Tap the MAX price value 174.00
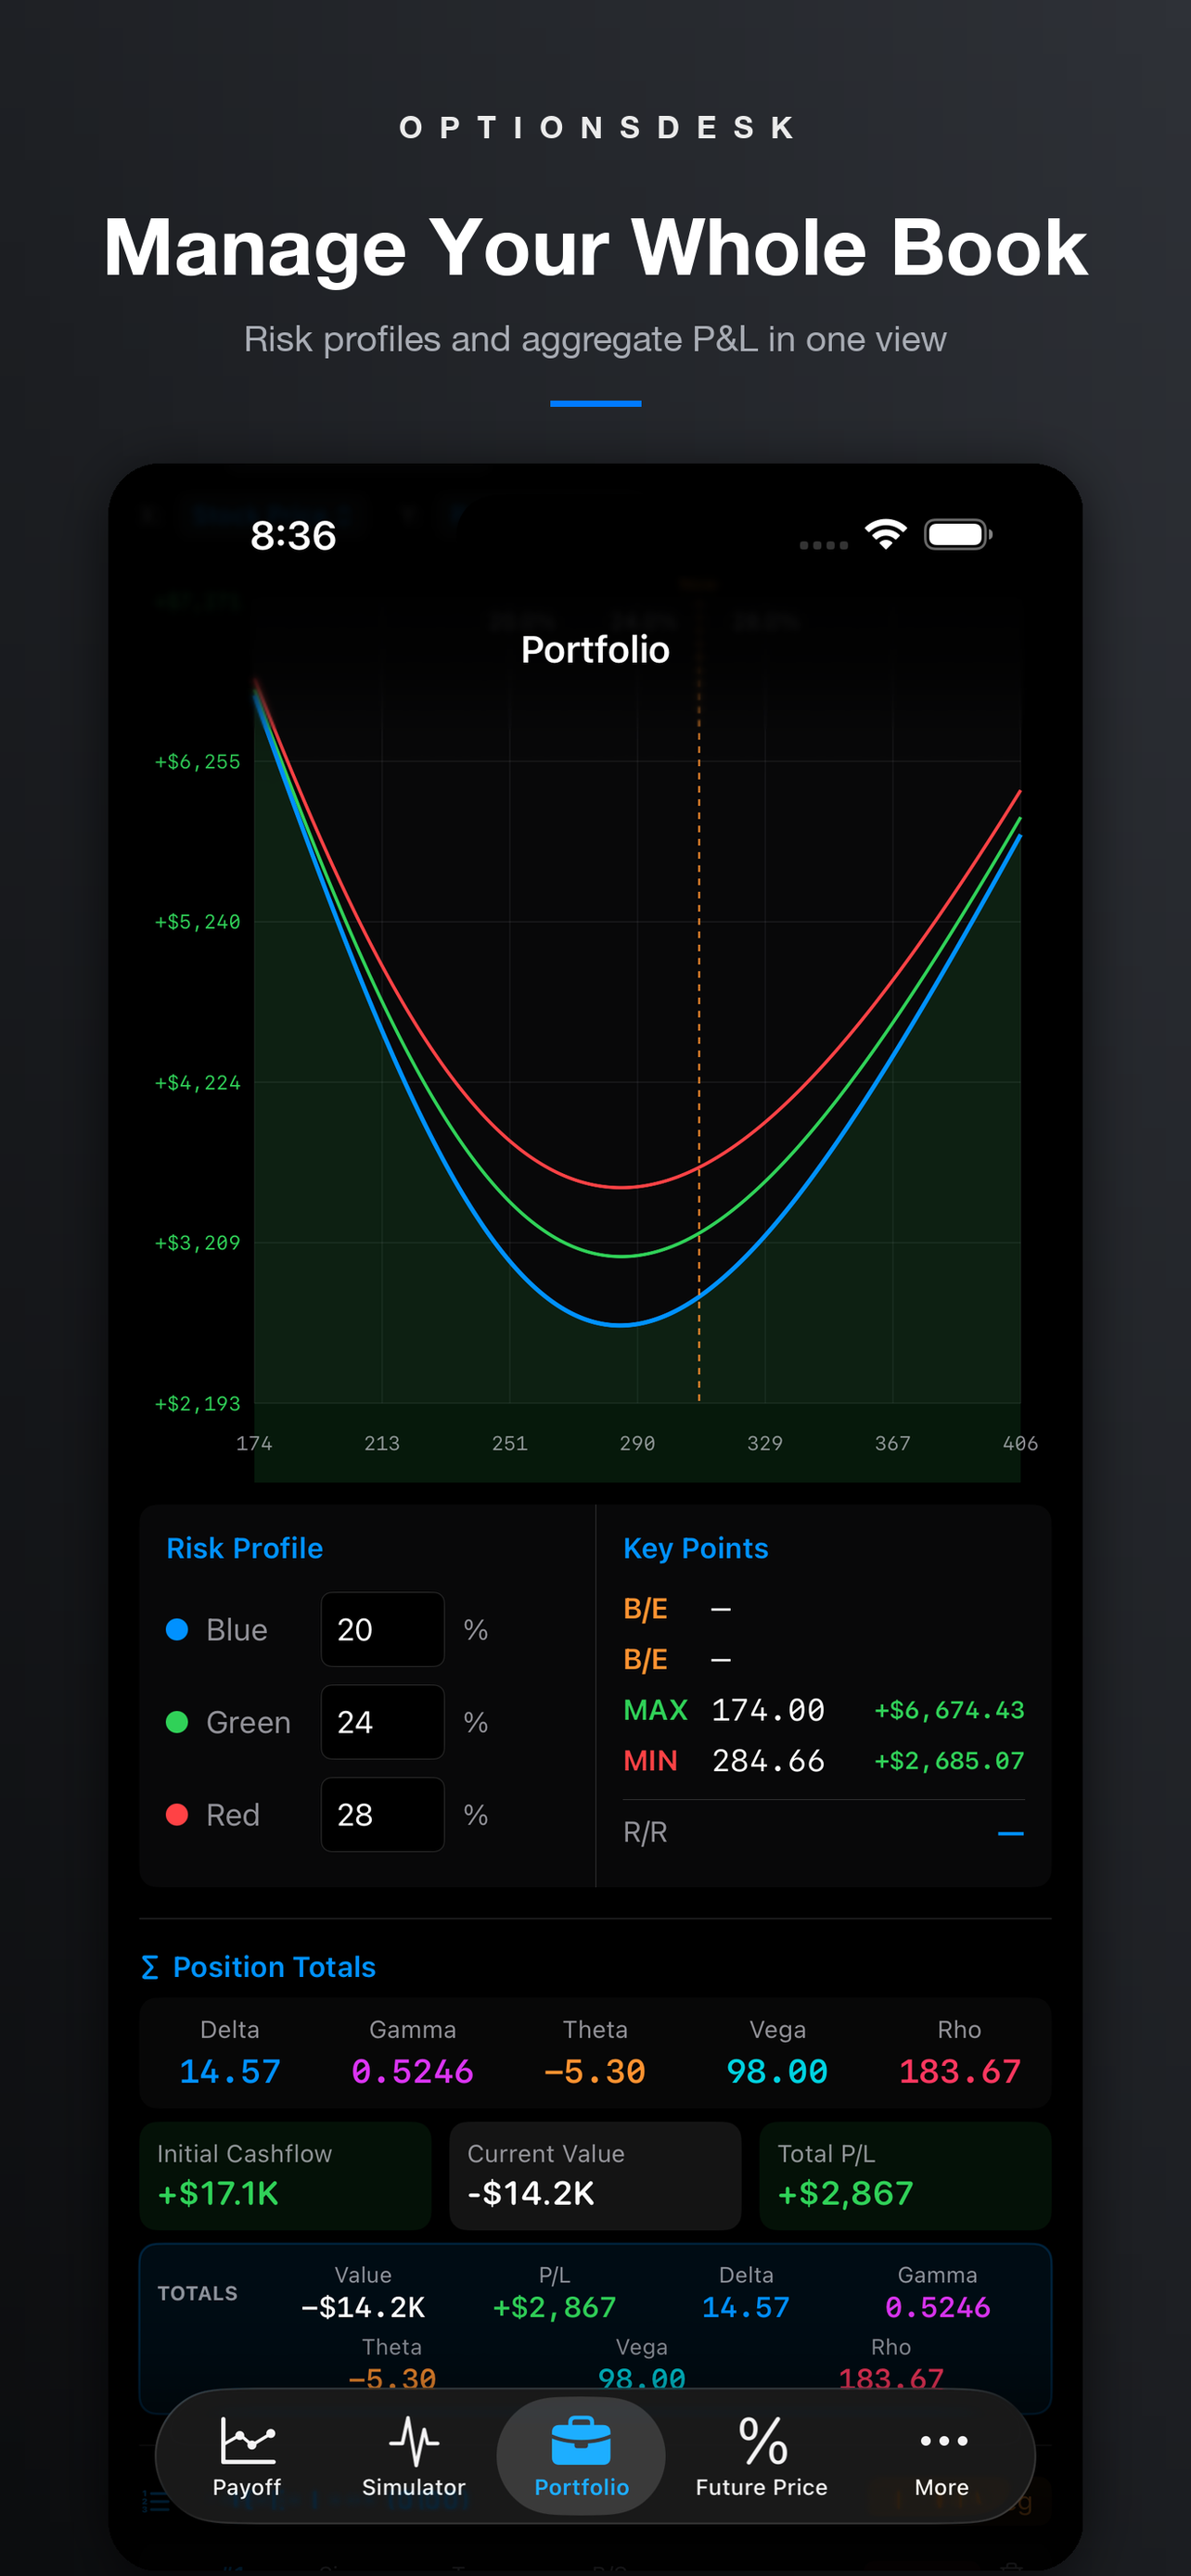Image resolution: width=1191 pixels, height=2576 pixels. click(768, 1710)
